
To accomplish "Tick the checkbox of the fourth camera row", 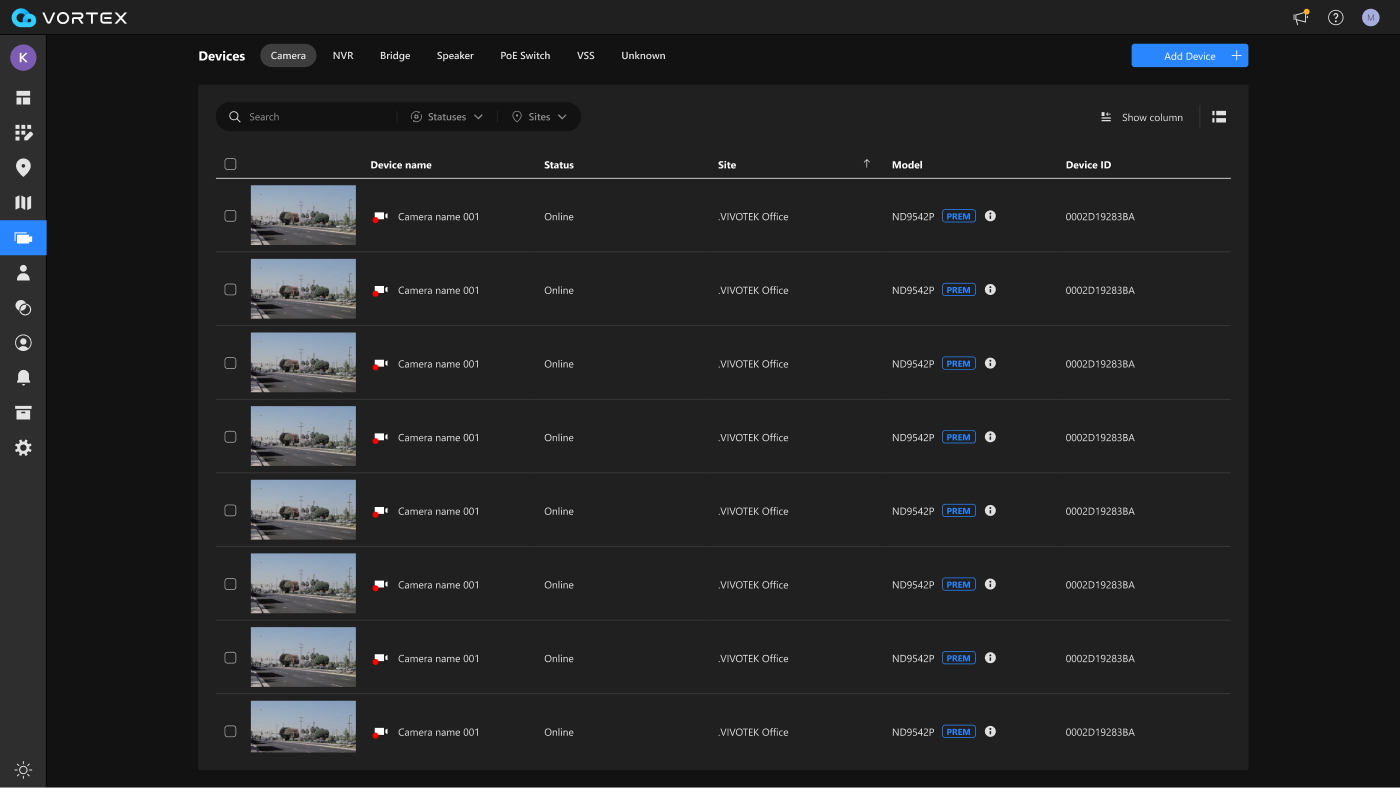I will pyautogui.click(x=230, y=437).
